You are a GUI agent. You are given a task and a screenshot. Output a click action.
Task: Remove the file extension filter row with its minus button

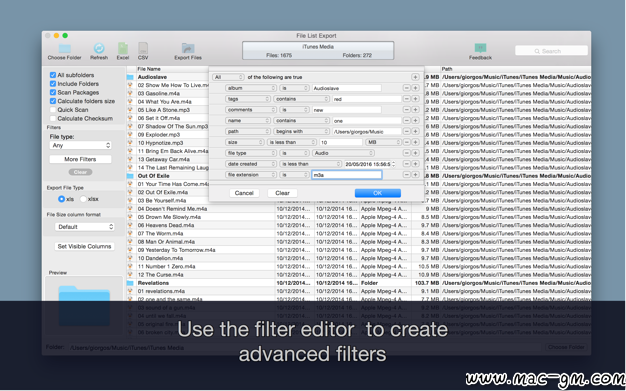pyautogui.click(x=406, y=175)
